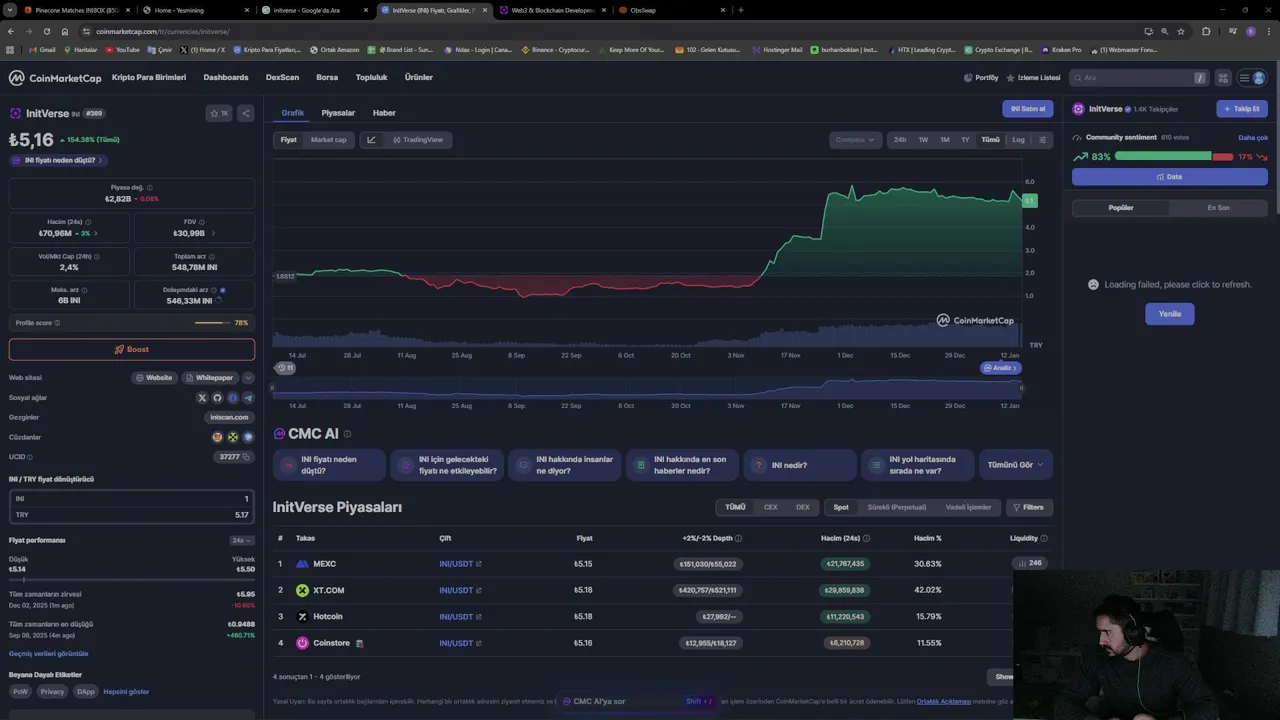
Task: Select Sürekli (Perpetual) markets tab
Action: pos(896,507)
